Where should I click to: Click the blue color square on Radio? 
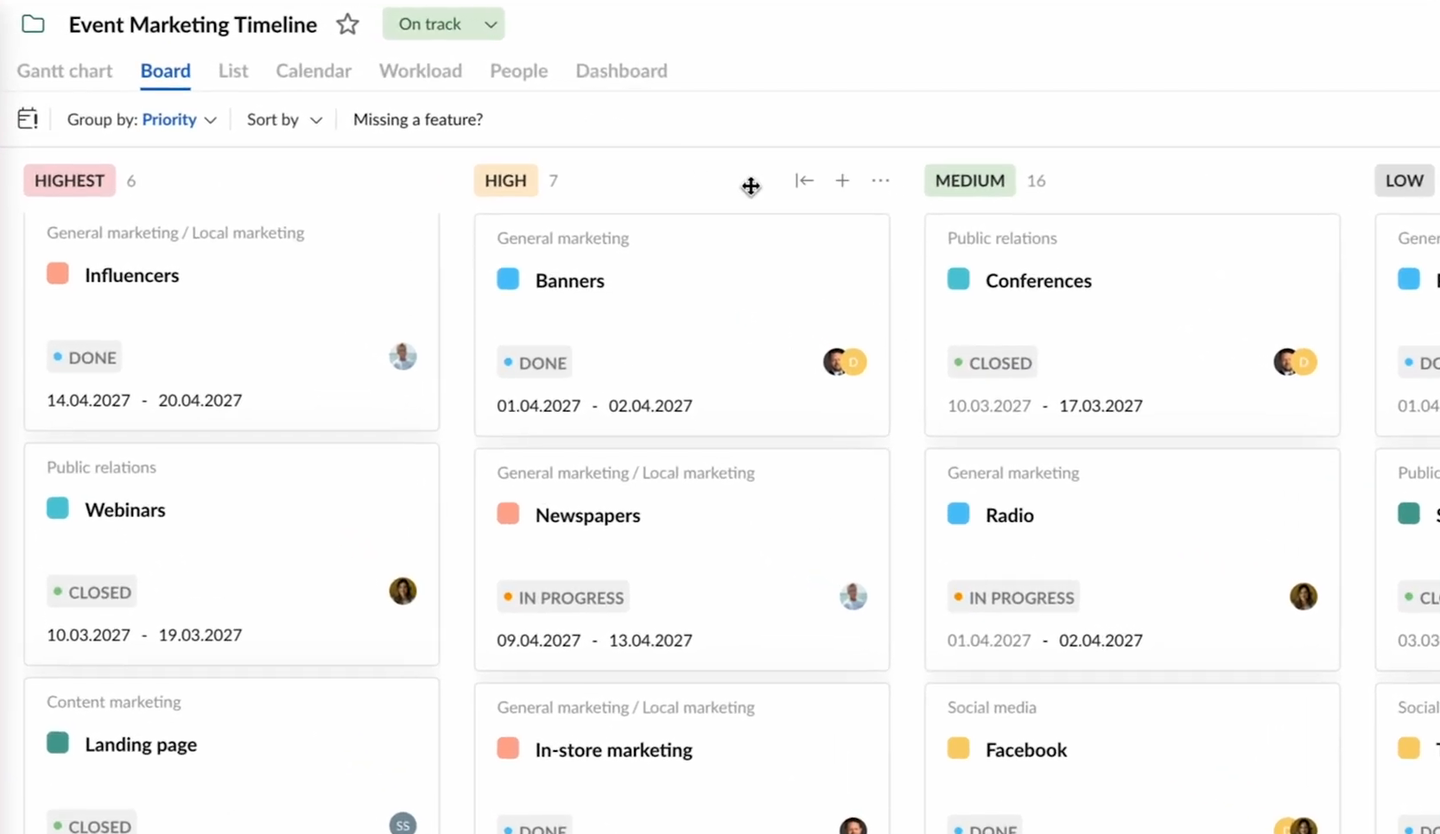(959, 514)
